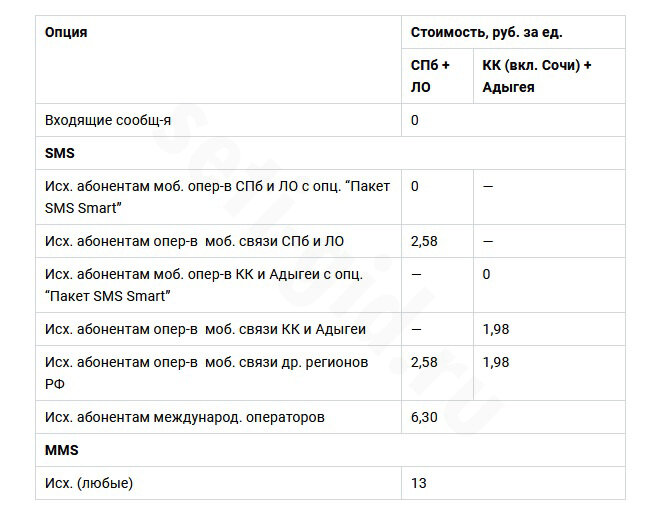Click 'КК (вкл. Сочи) + Адыгея' header
Screen dimensions: 659x514
point(537,76)
